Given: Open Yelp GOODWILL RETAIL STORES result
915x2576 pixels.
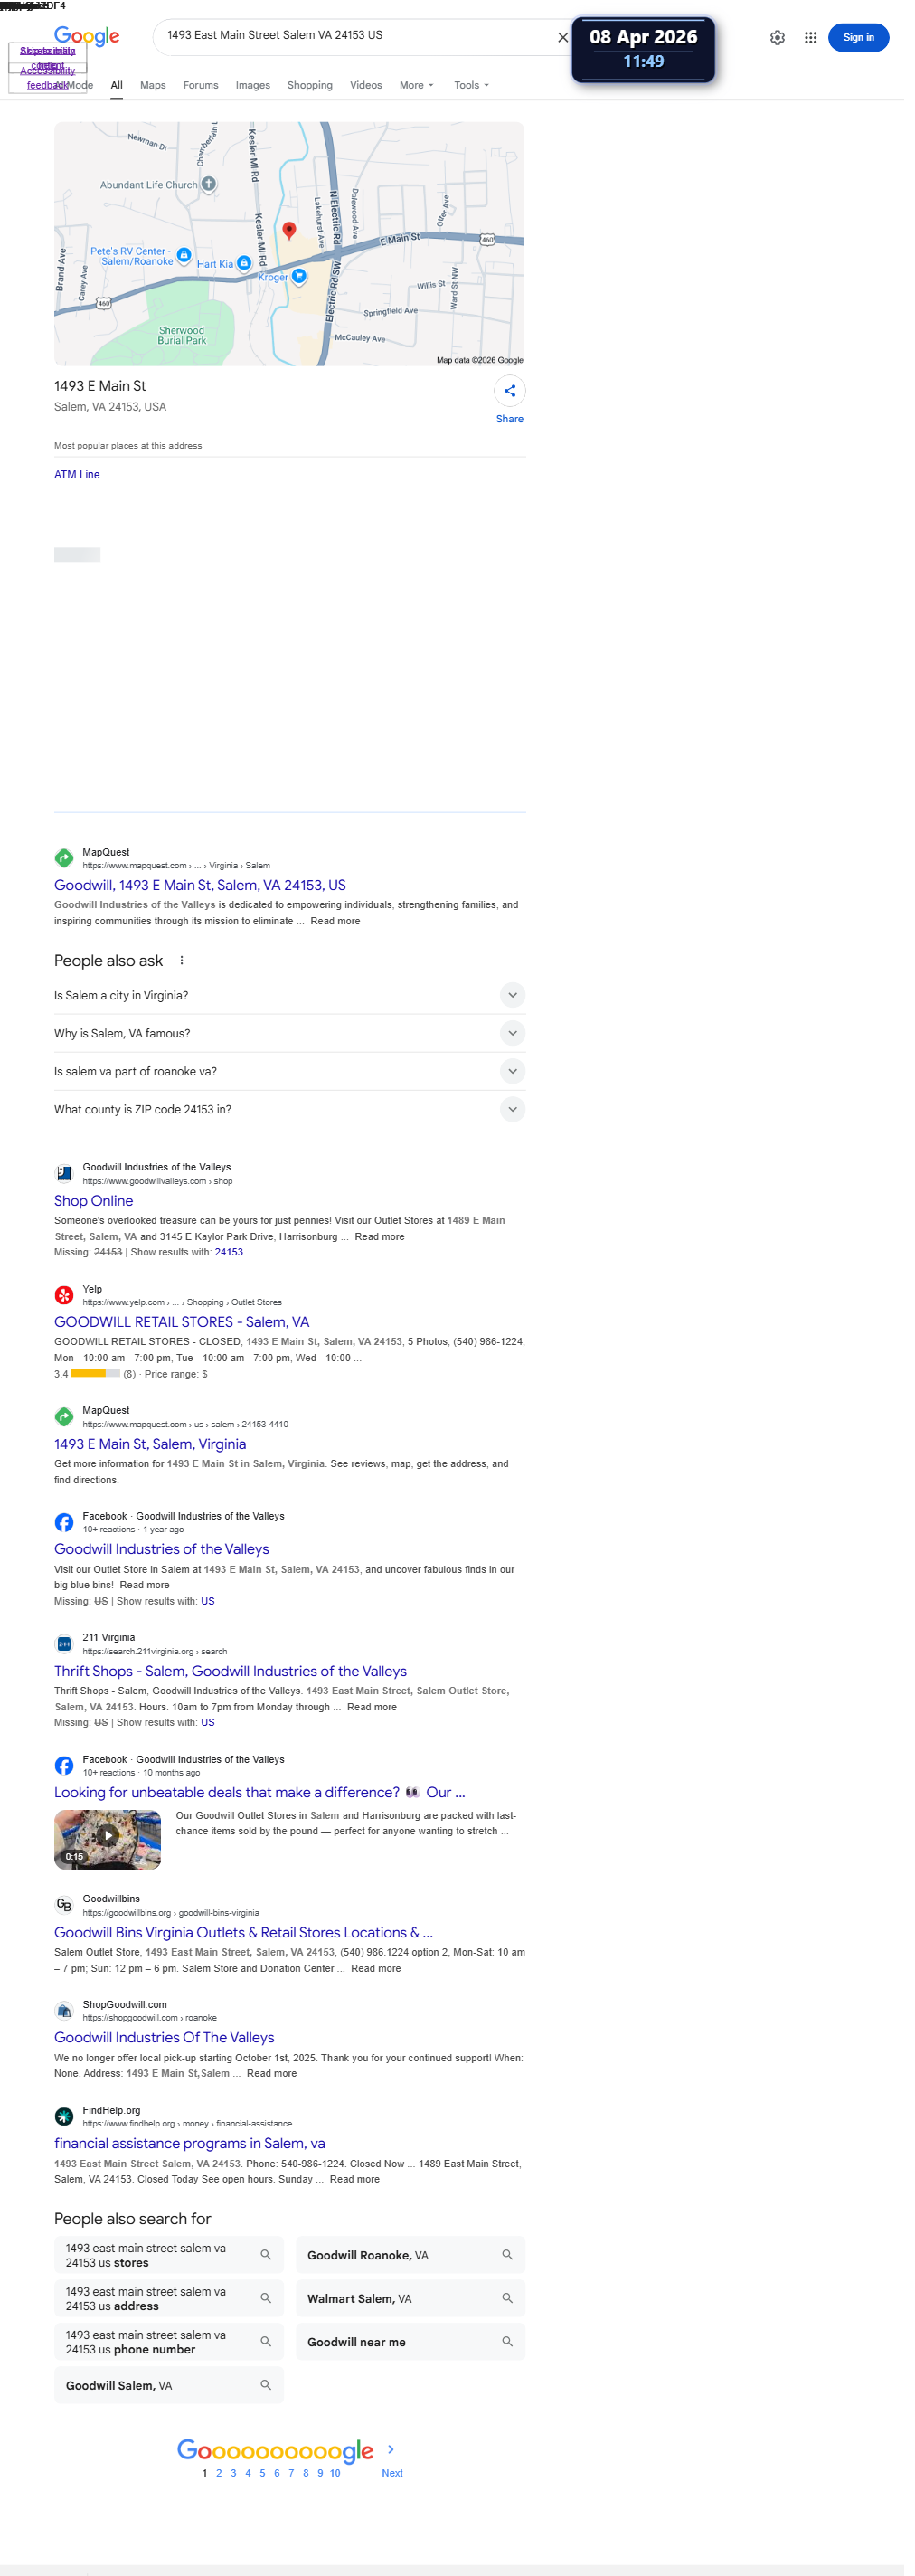Looking at the screenshot, I should click(x=184, y=1336).
